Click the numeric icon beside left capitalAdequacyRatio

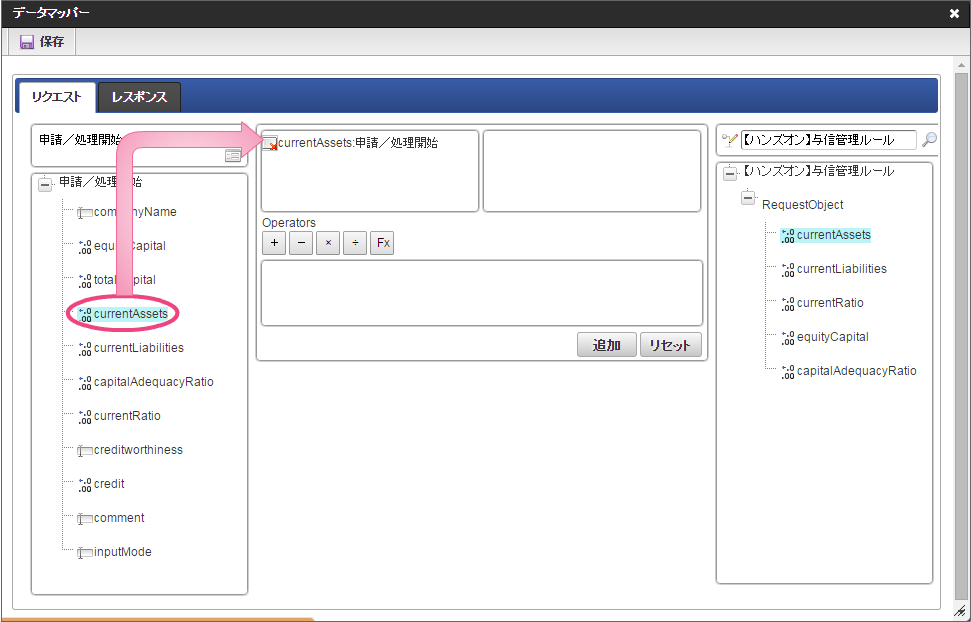pos(85,382)
